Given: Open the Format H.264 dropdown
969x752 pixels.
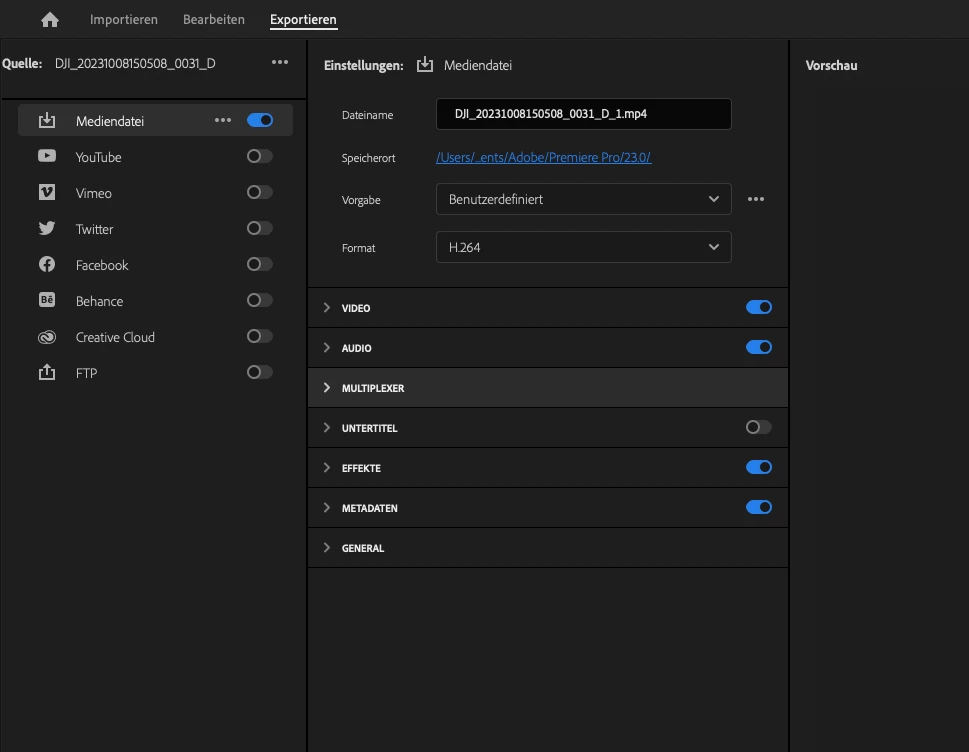Looking at the screenshot, I should 583,247.
